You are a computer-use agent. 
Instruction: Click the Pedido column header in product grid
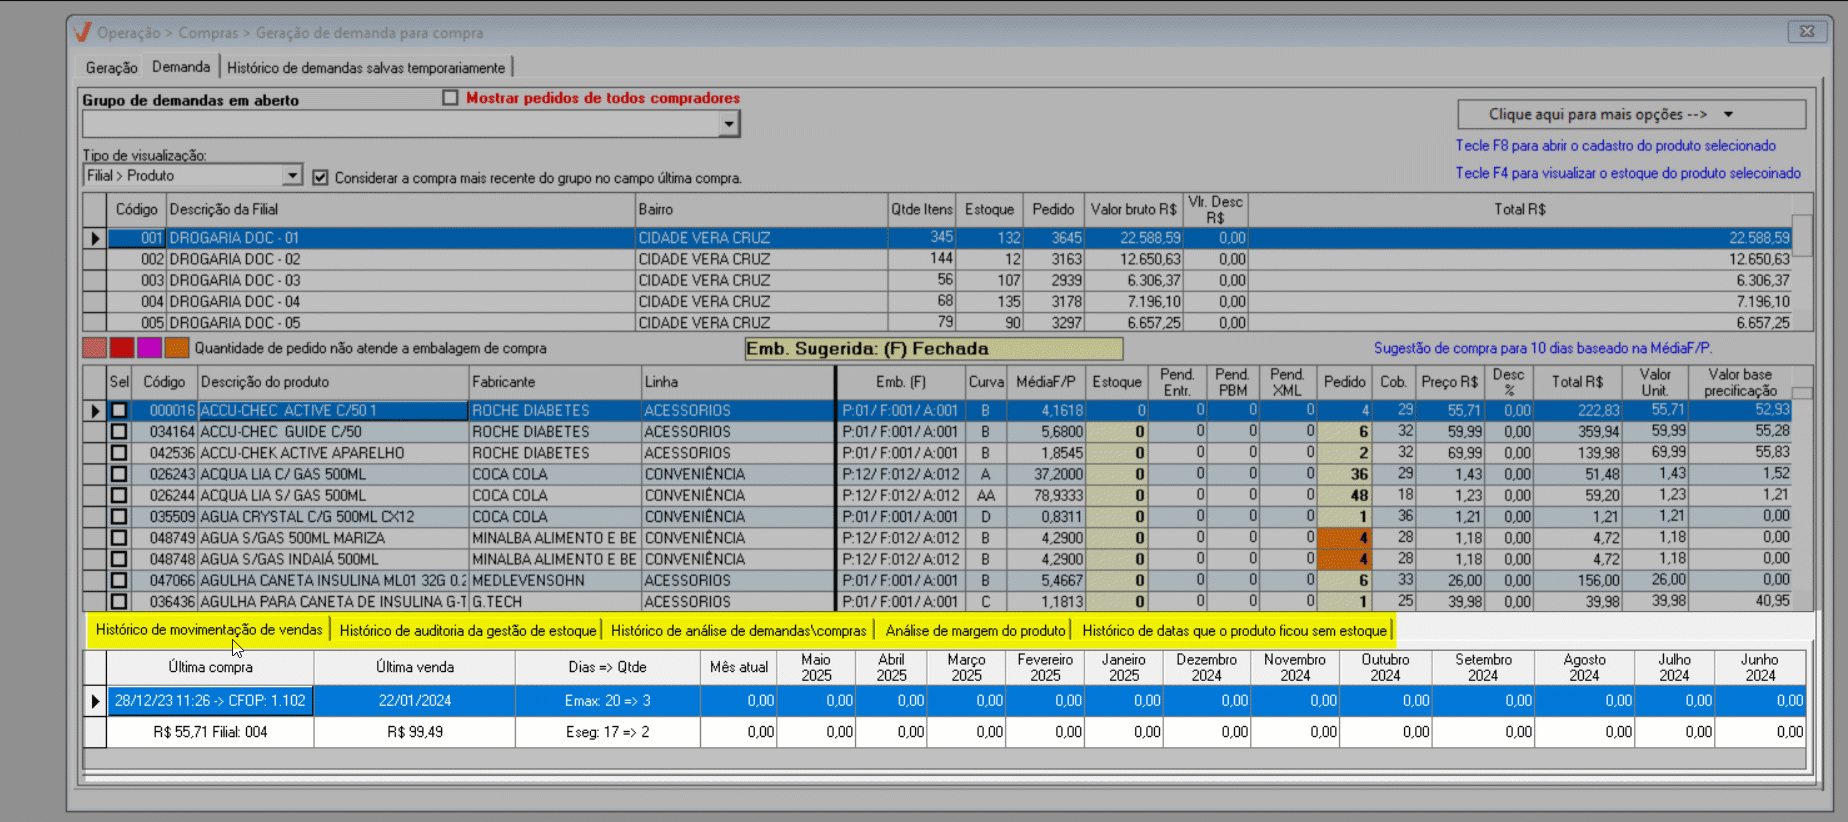(1344, 382)
